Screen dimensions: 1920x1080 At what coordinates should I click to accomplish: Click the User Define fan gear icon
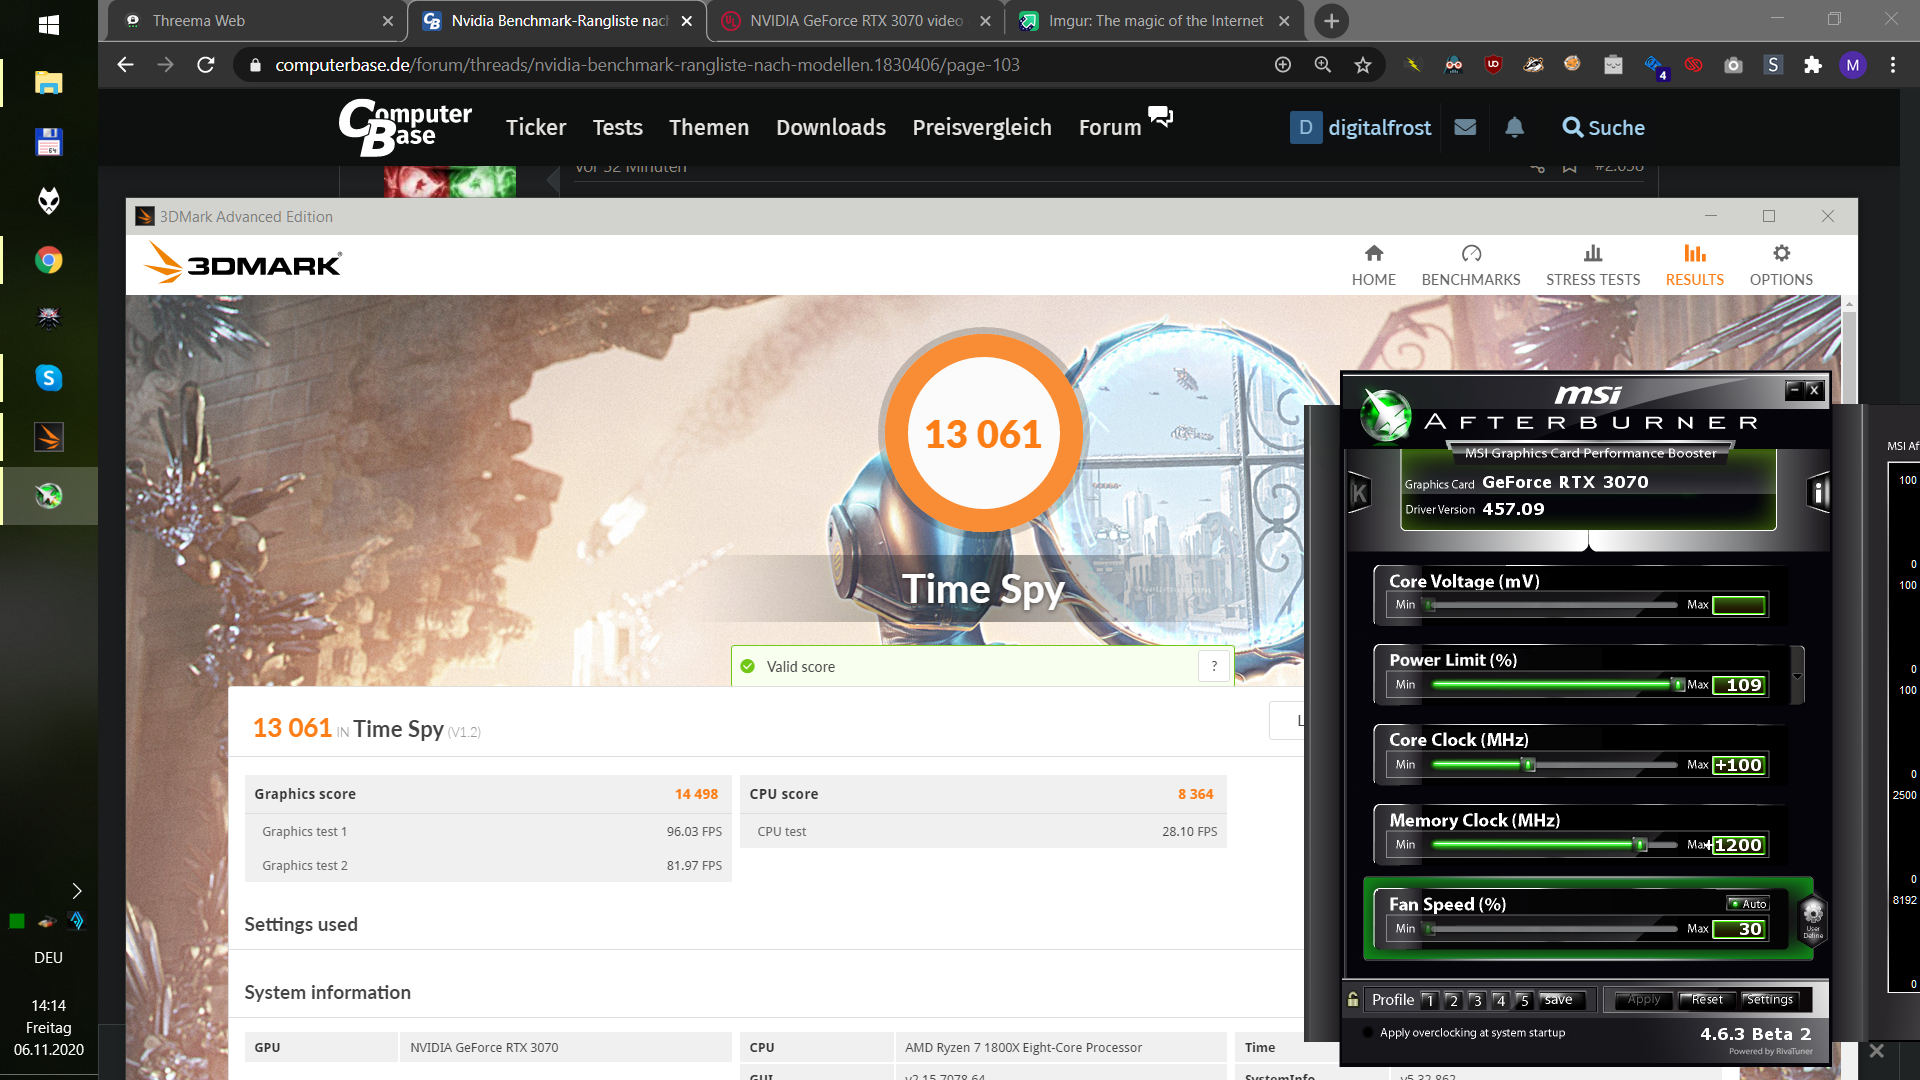[x=1813, y=915]
